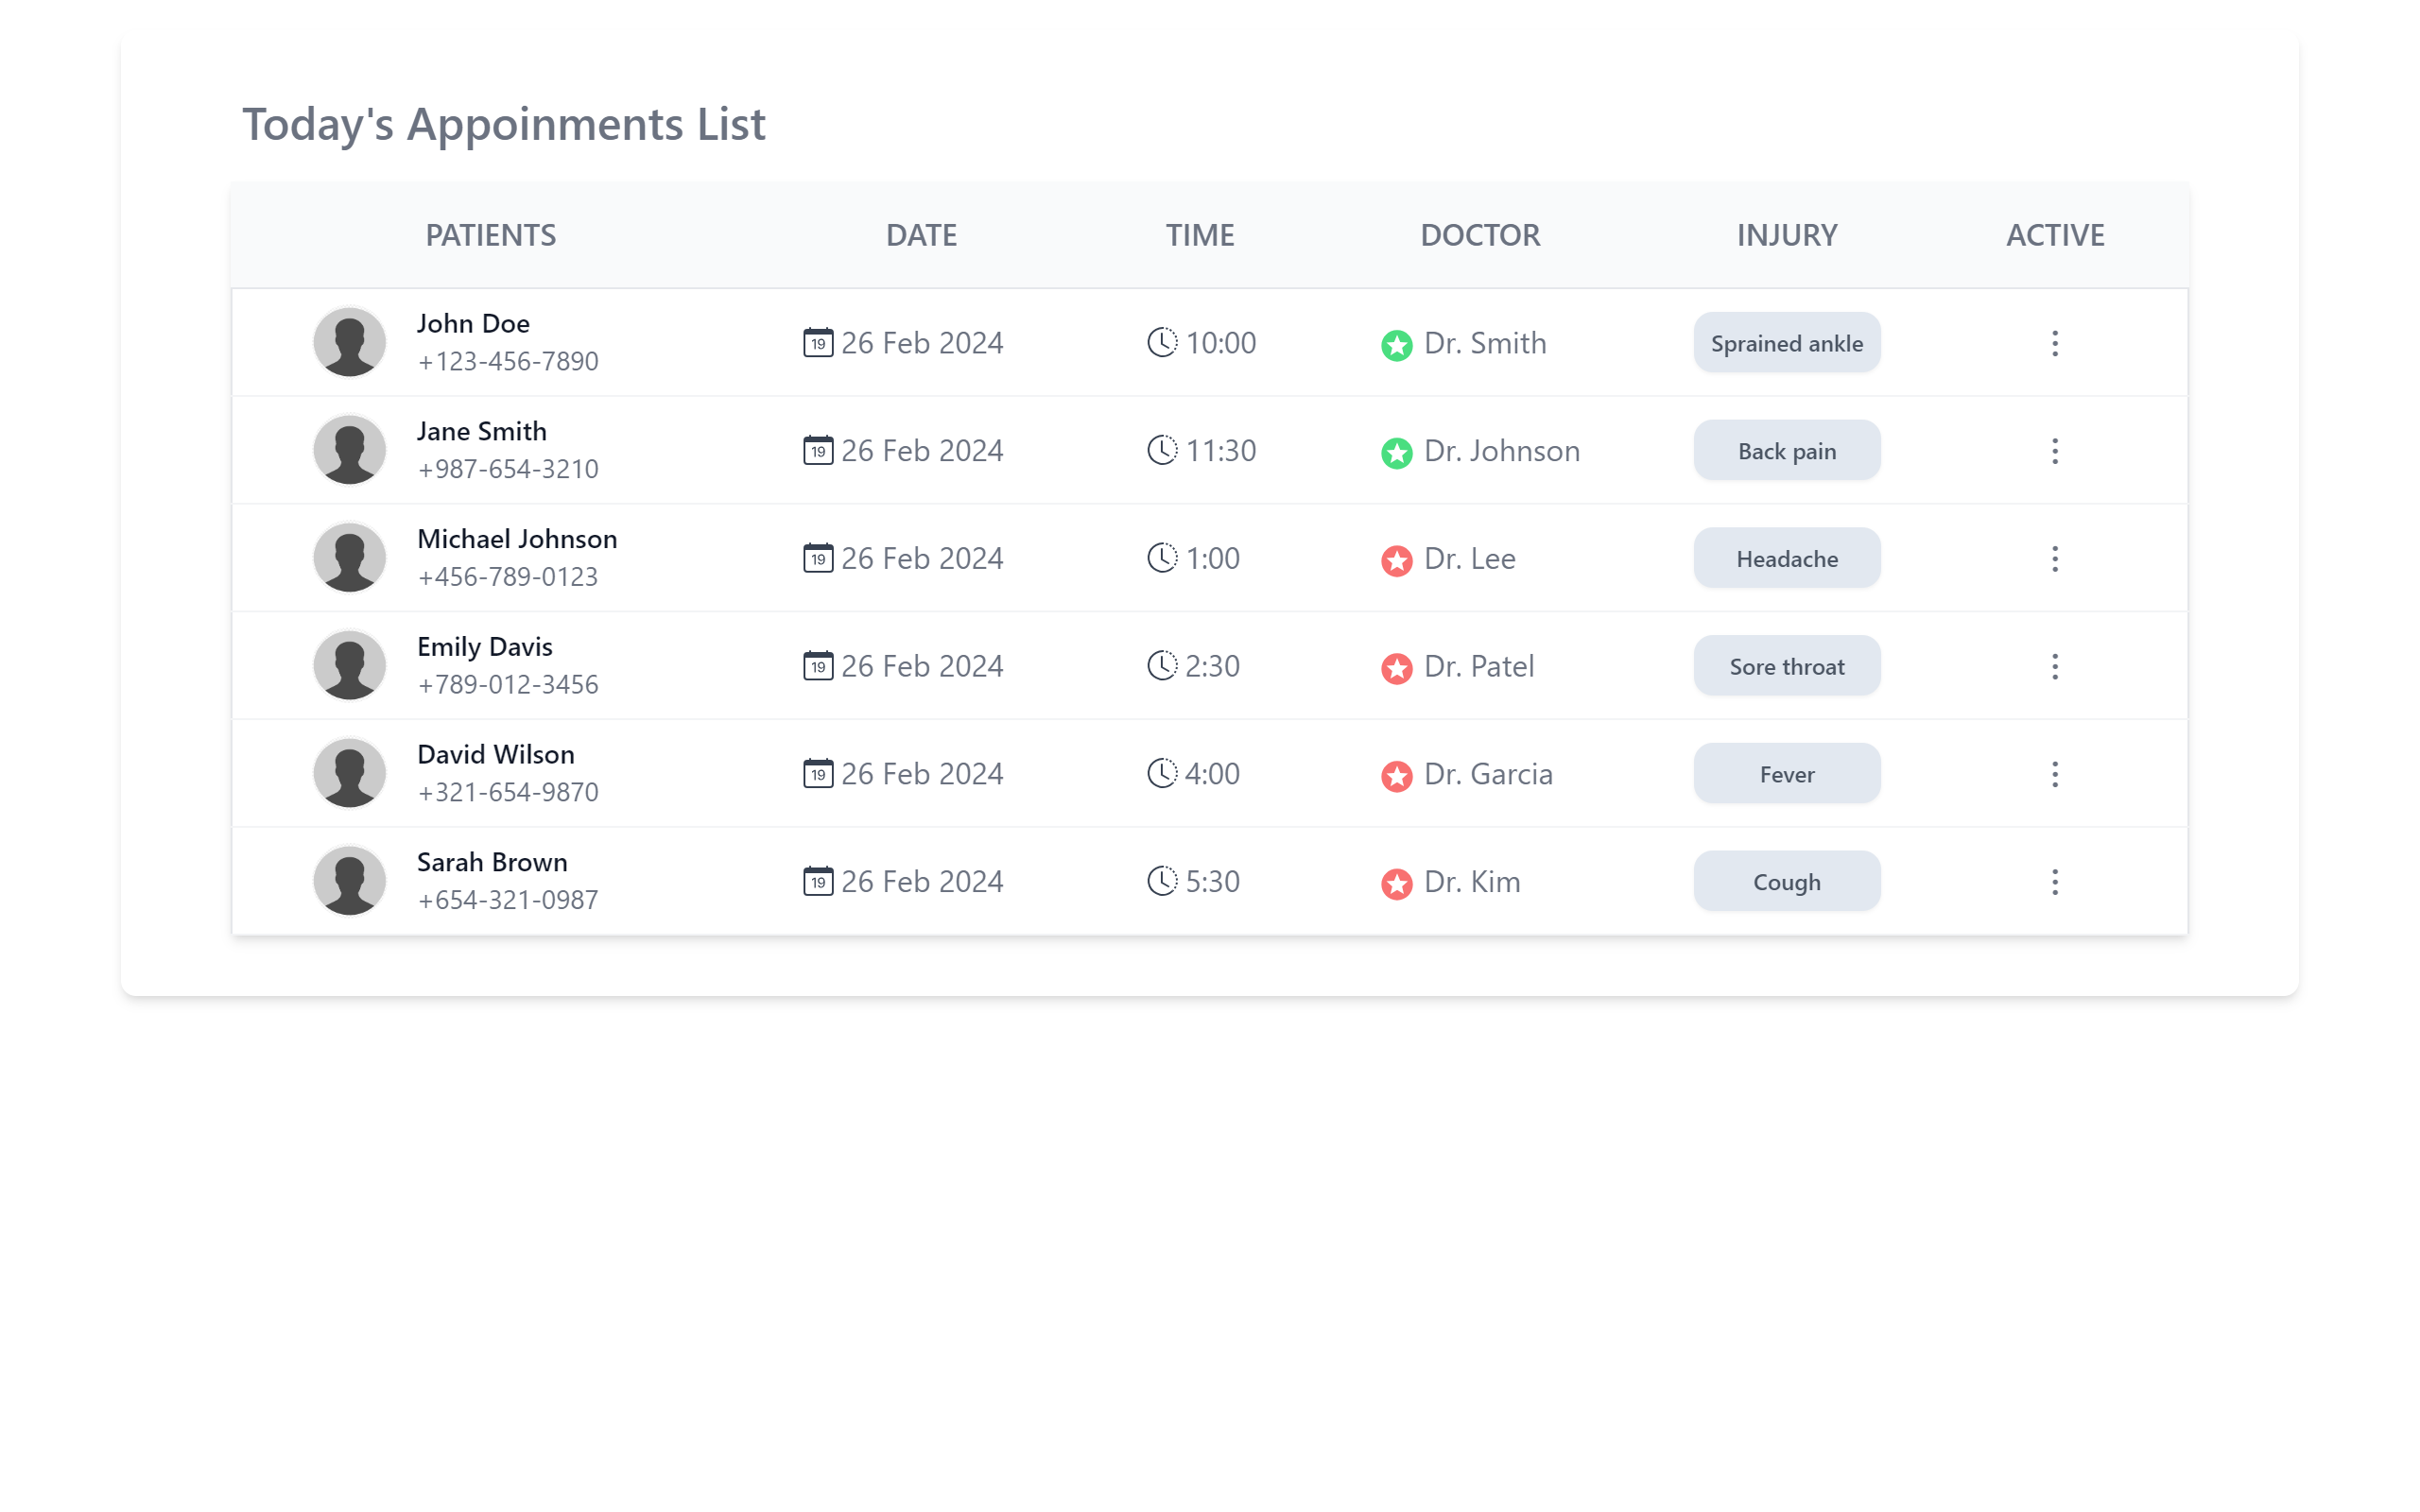The image size is (2420, 1512).
Task: Open the David Wilson row actions dropdown
Action: point(2054,774)
